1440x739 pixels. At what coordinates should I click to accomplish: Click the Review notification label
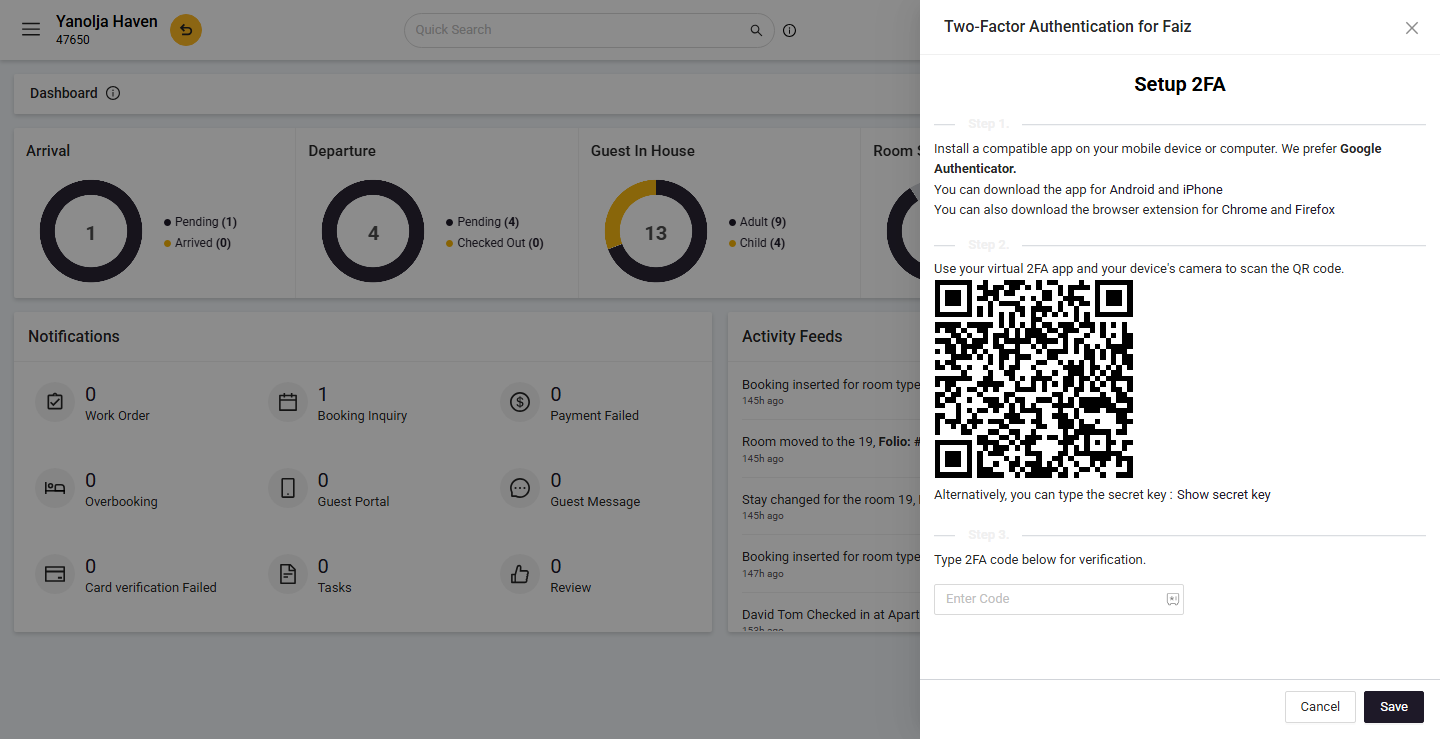pos(570,588)
